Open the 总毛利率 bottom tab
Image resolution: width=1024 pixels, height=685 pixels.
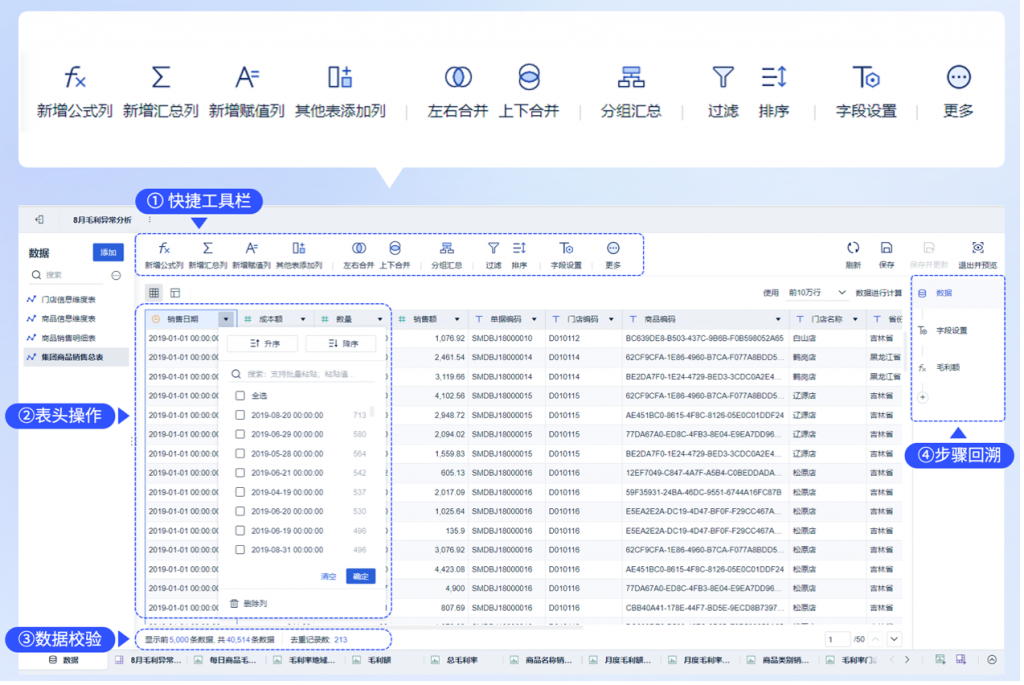(x=455, y=661)
